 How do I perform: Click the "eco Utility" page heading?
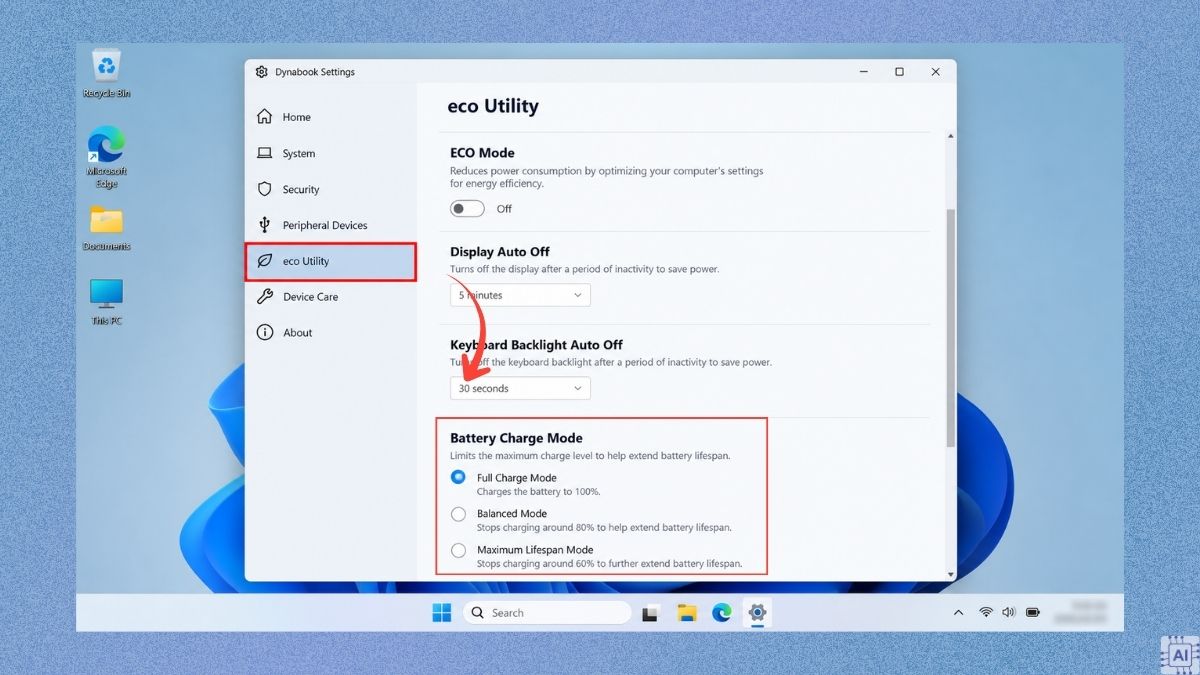coord(493,106)
